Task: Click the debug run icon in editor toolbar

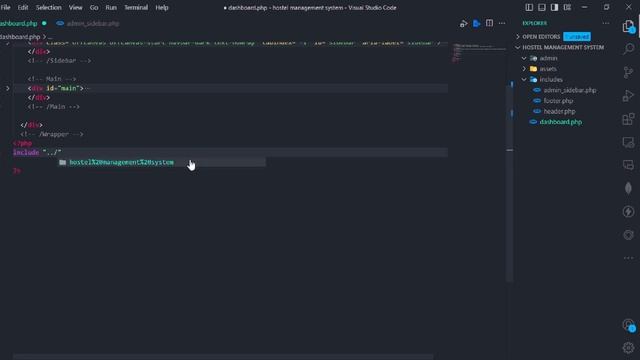Action: coord(463,23)
